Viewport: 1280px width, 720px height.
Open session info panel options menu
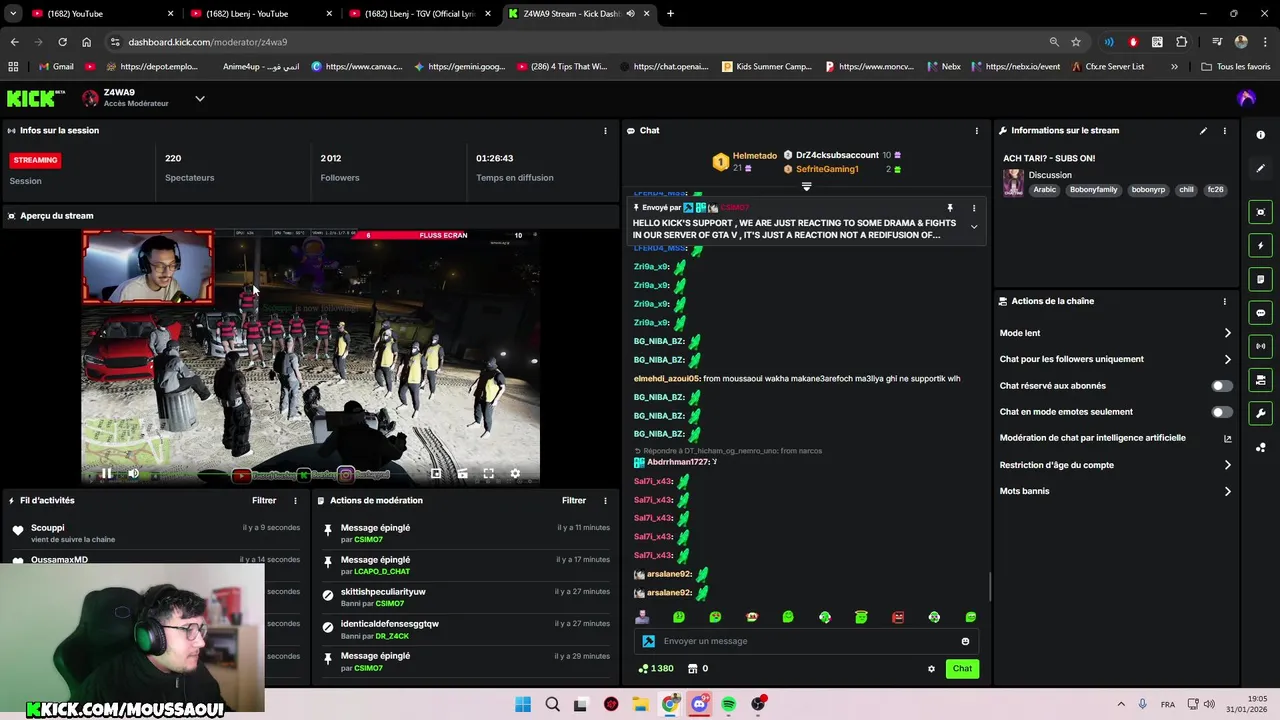point(605,131)
